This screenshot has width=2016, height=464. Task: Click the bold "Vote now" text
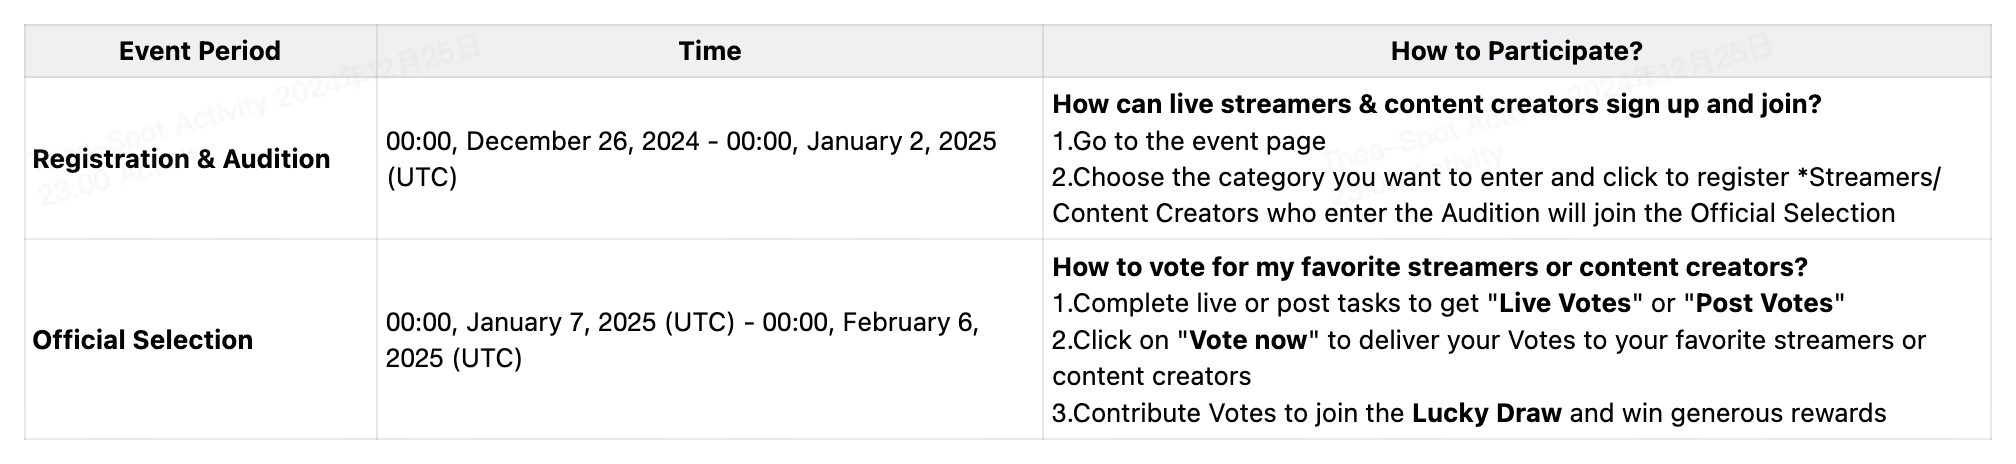pyautogui.click(x=1248, y=340)
